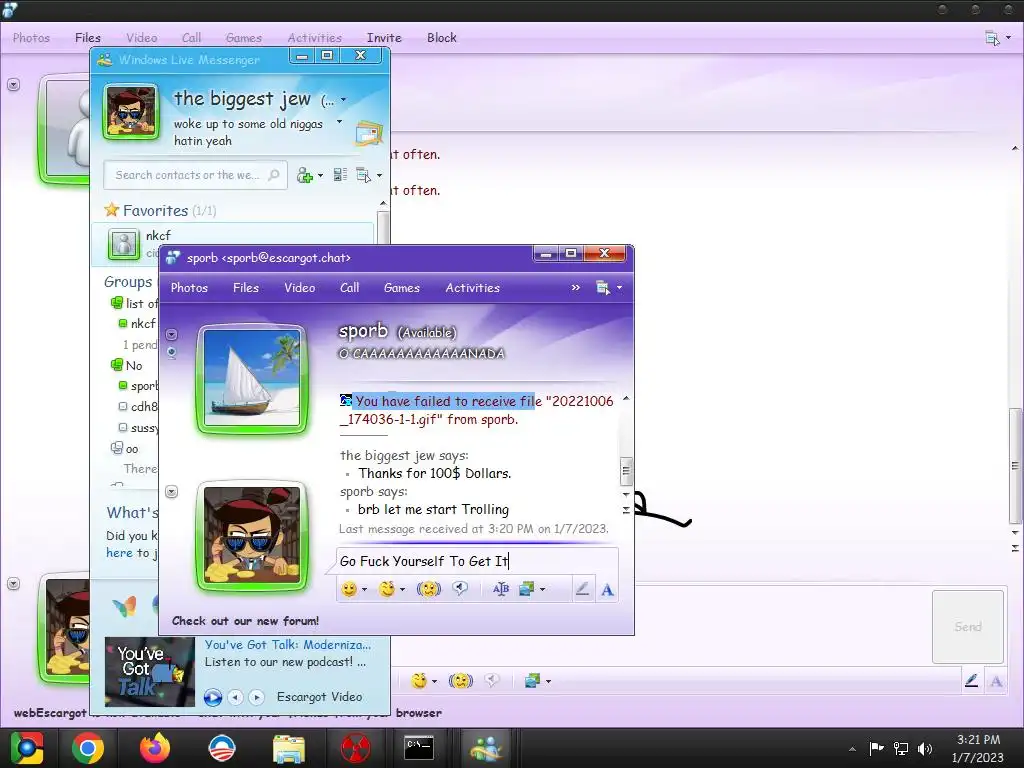
Task: Open the background picker icon in sporb chat
Action: [x=526, y=590]
